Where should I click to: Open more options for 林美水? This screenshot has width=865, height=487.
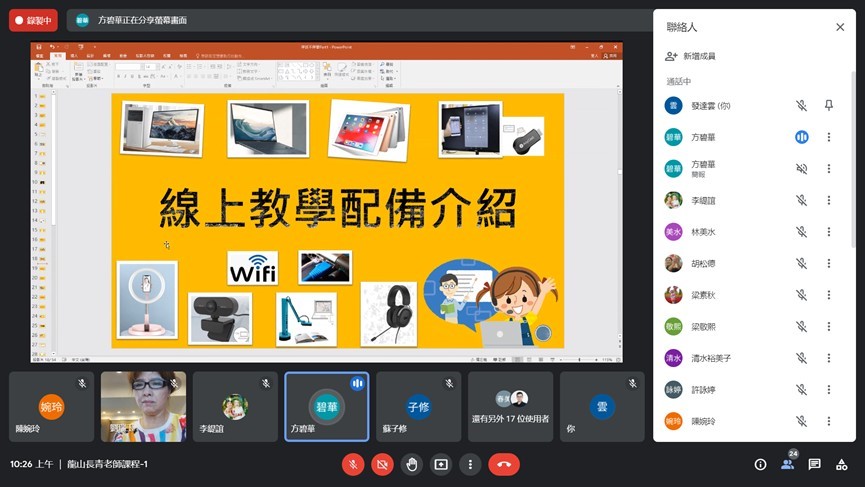(x=828, y=232)
